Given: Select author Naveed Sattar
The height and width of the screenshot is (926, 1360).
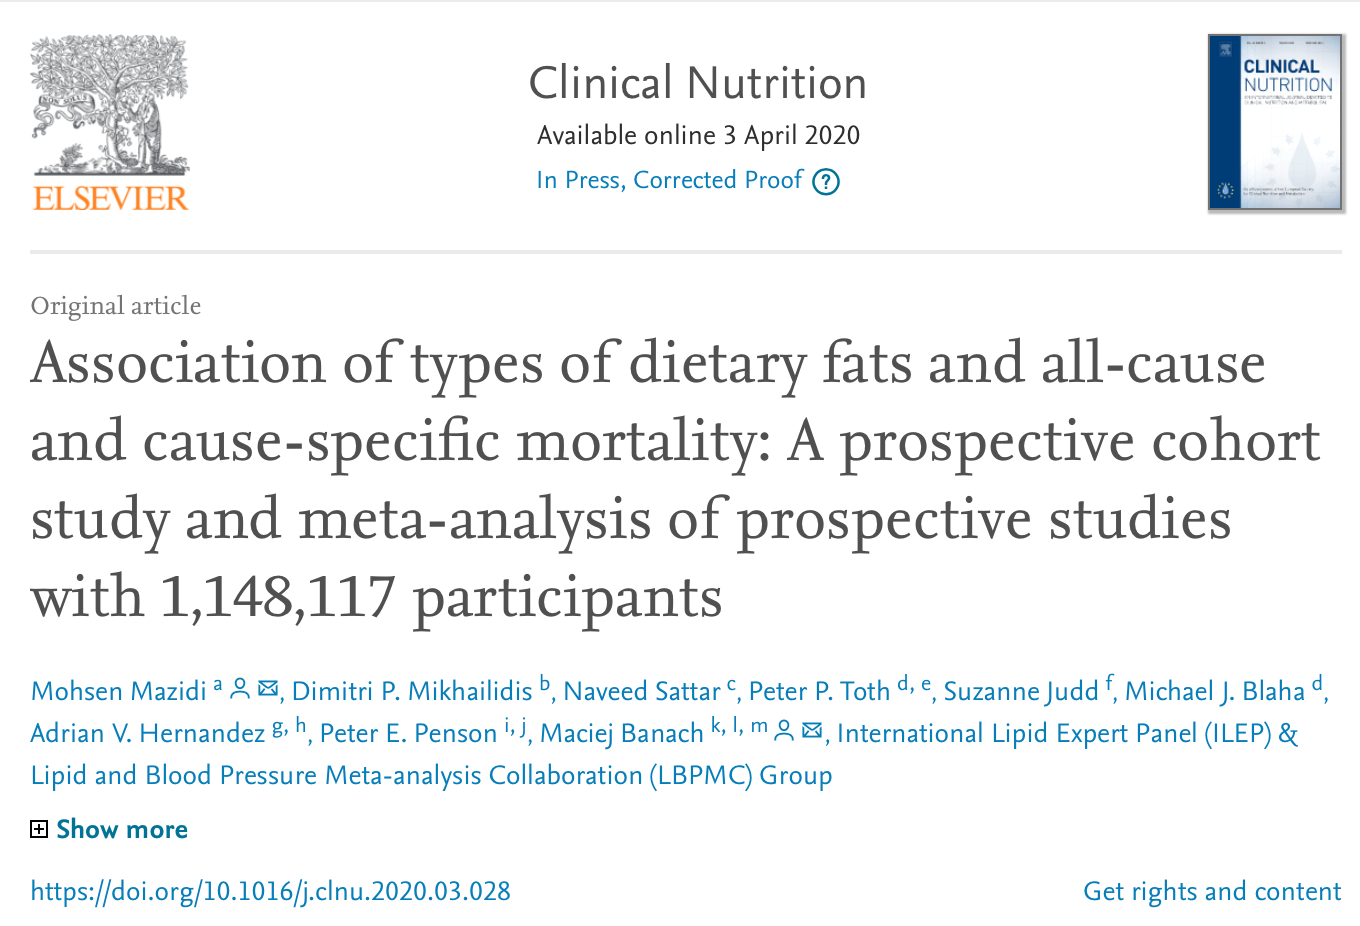Looking at the screenshot, I should point(642,691).
